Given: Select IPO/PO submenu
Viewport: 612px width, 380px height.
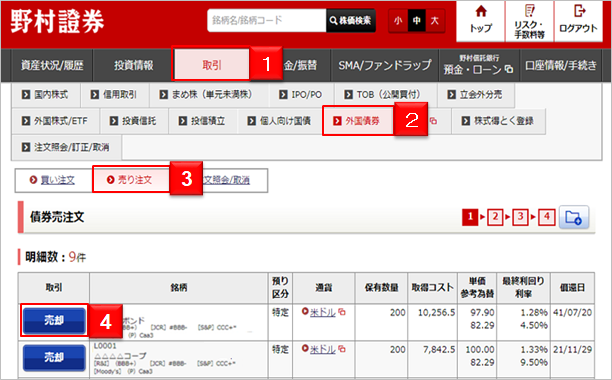Looking at the screenshot, I should point(301,95).
